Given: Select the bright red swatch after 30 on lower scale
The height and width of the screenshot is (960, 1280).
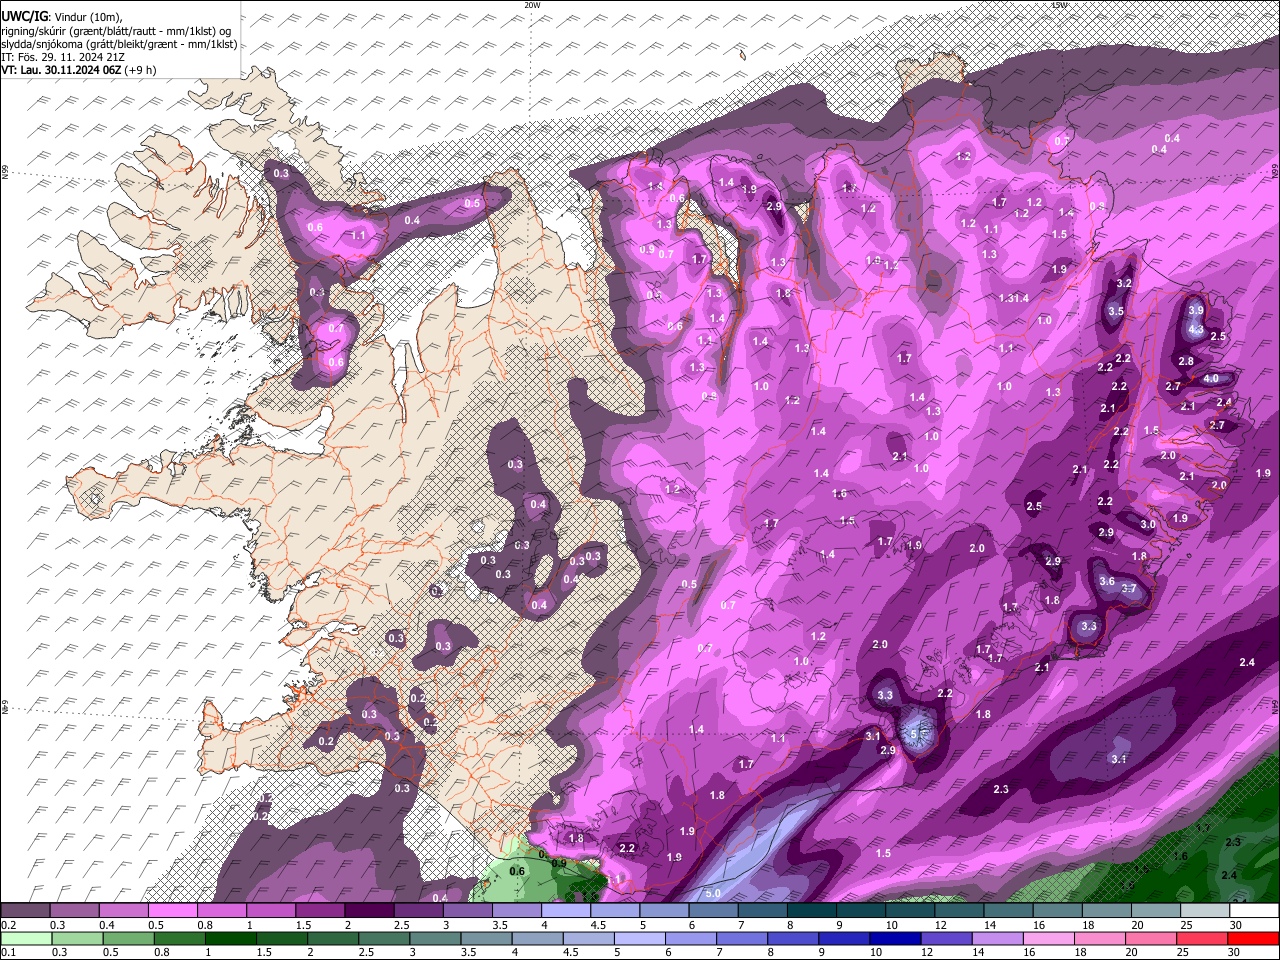Looking at the screenshot, I should pos(1254,939).
